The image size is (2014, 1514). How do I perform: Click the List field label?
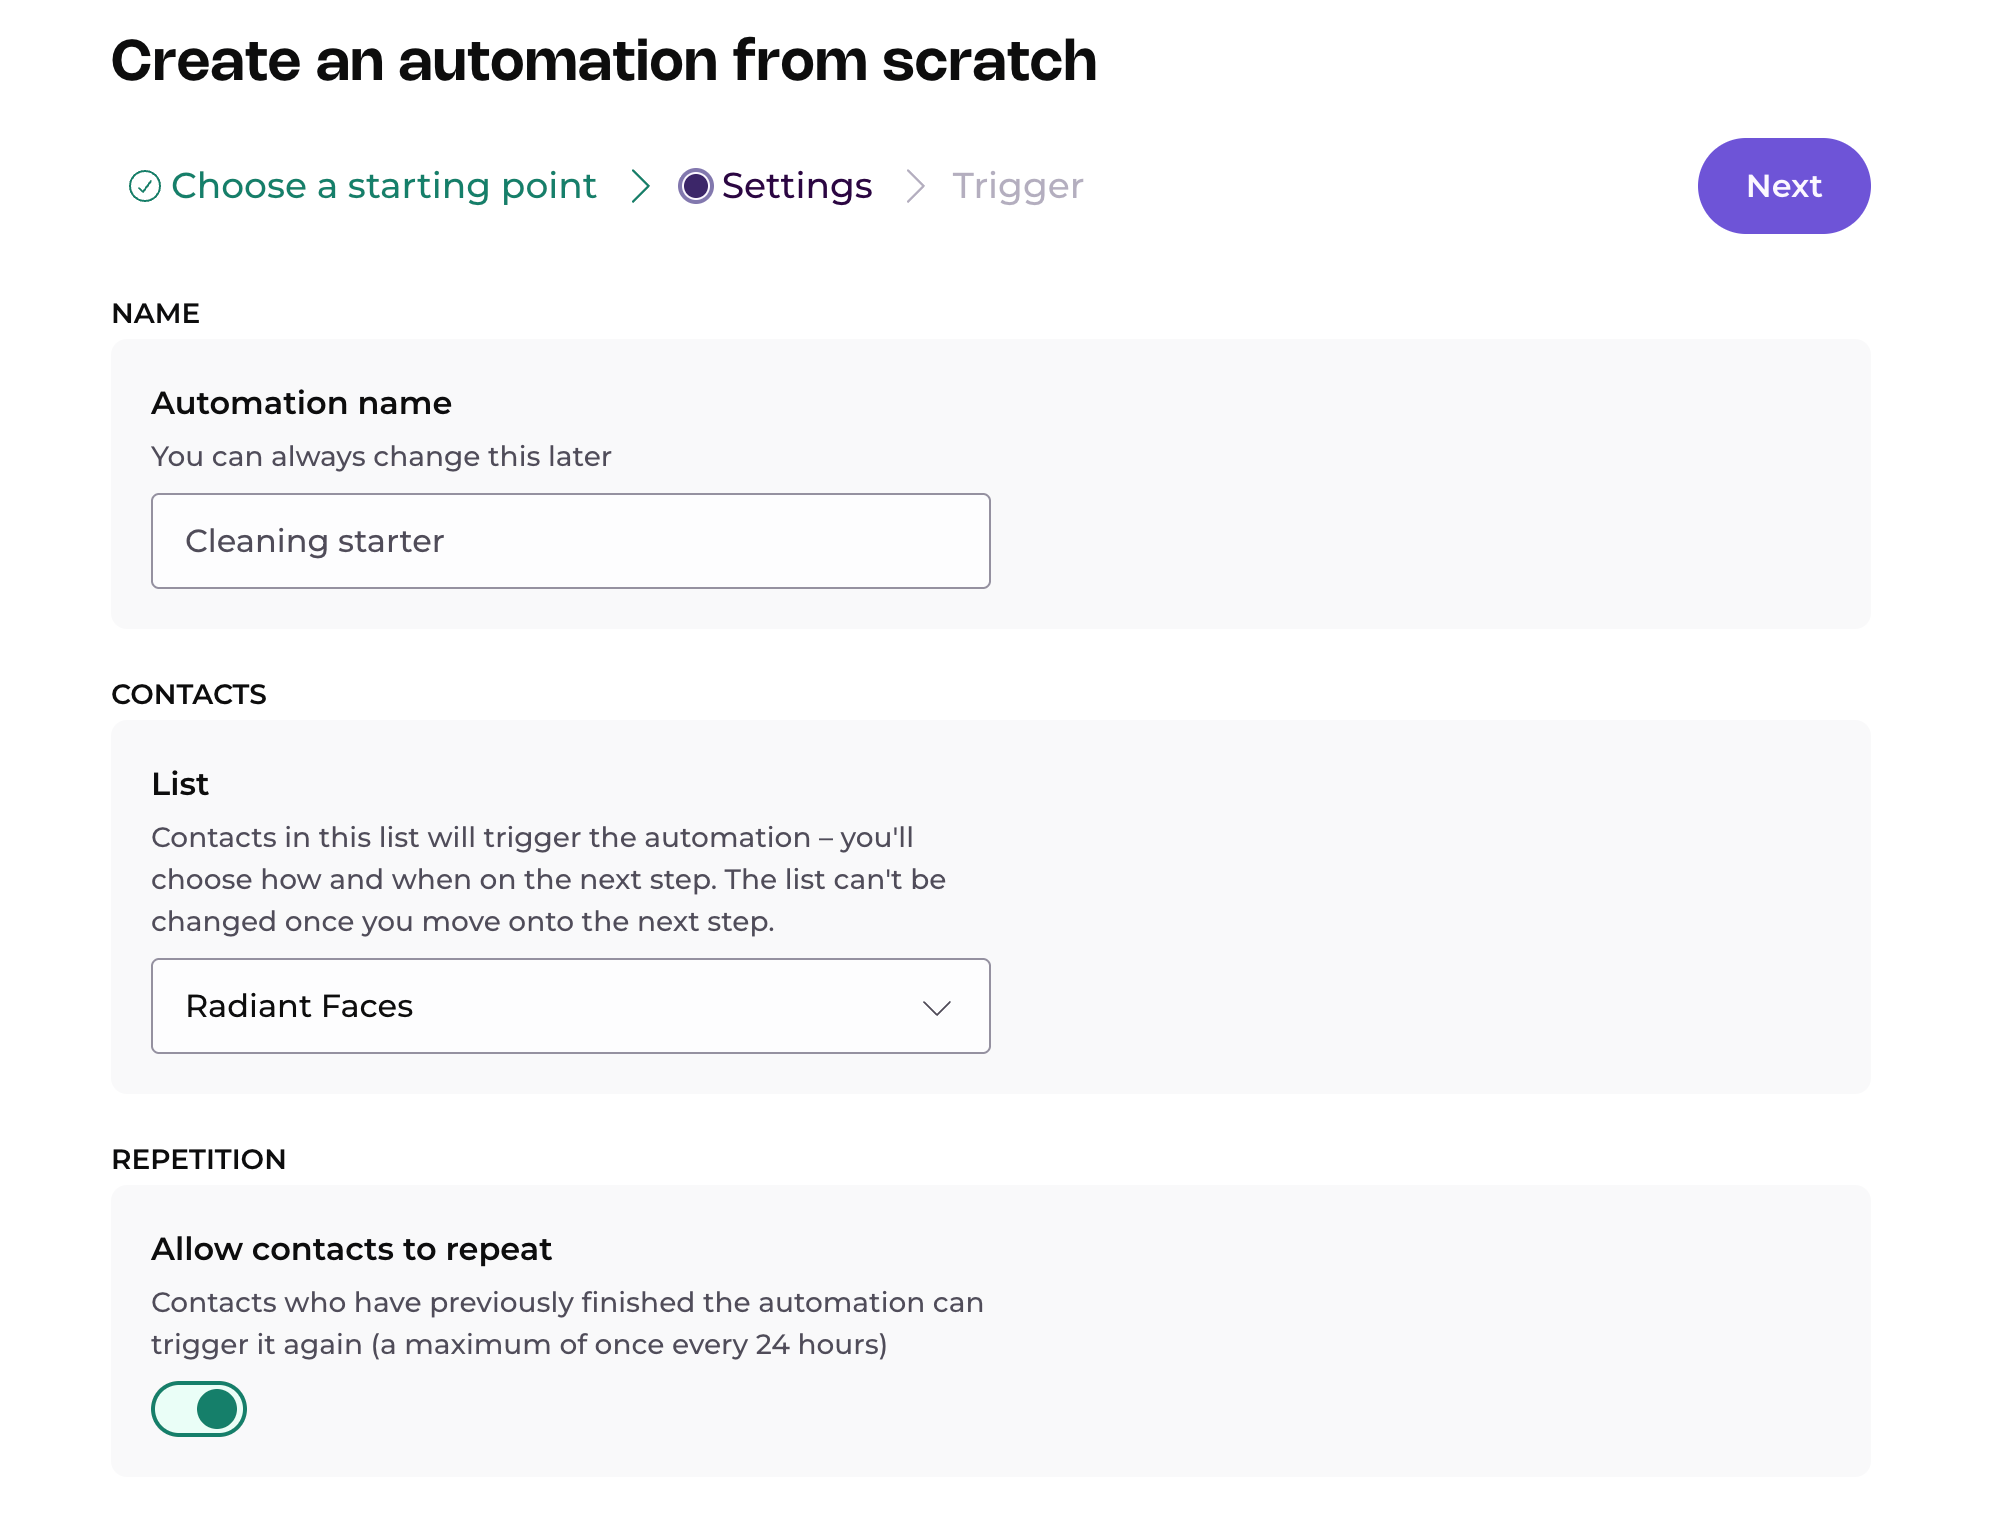click(180, 784)
